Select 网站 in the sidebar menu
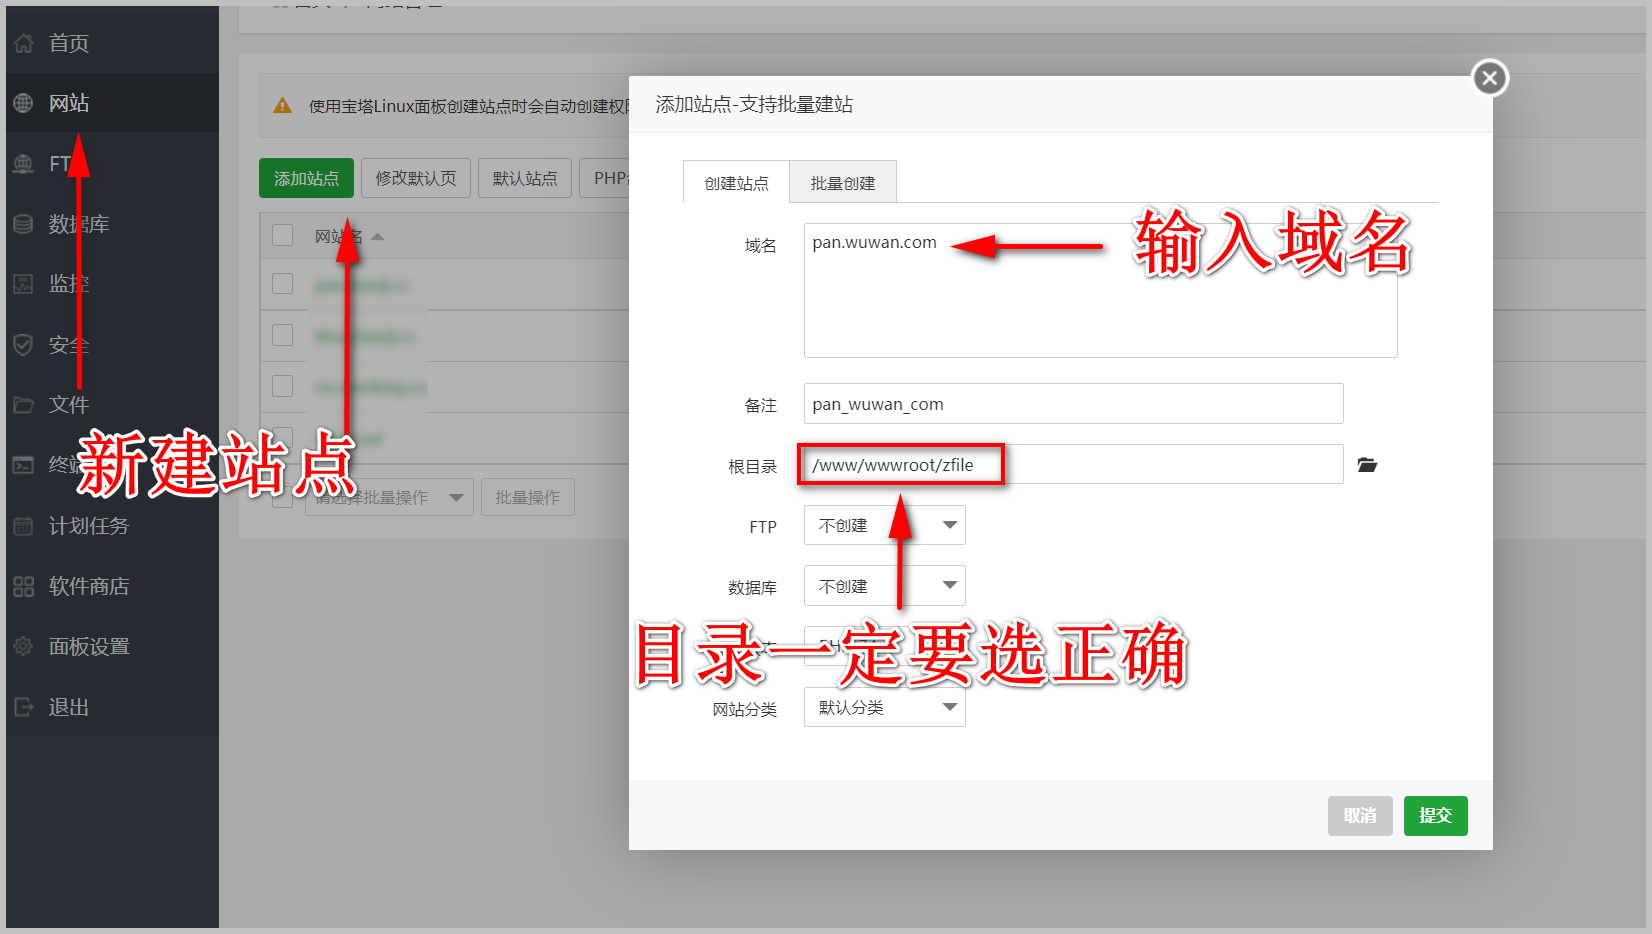The width and height of the screenshot is (1652, 934). pos(112,103)
